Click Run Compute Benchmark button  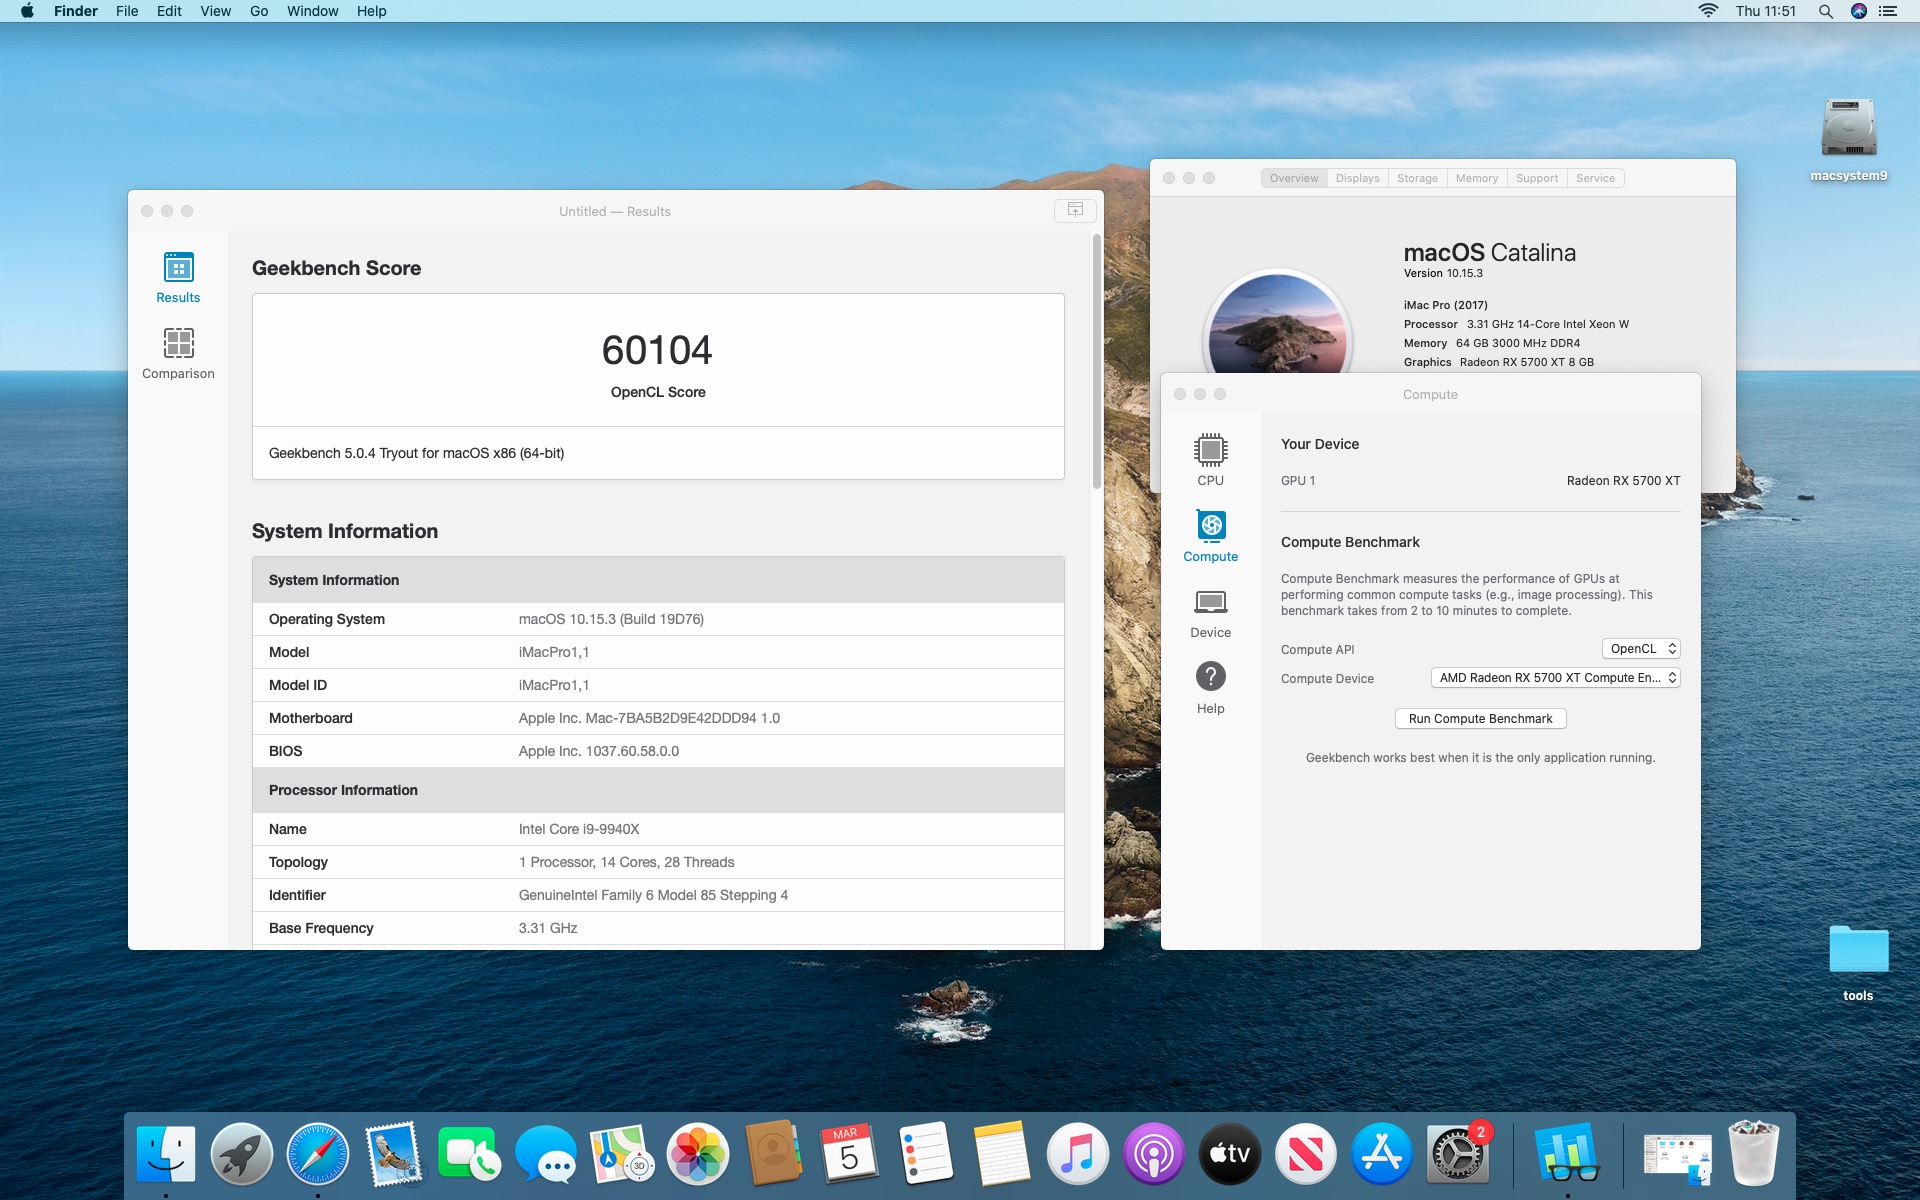click(x=1480, y=719)
